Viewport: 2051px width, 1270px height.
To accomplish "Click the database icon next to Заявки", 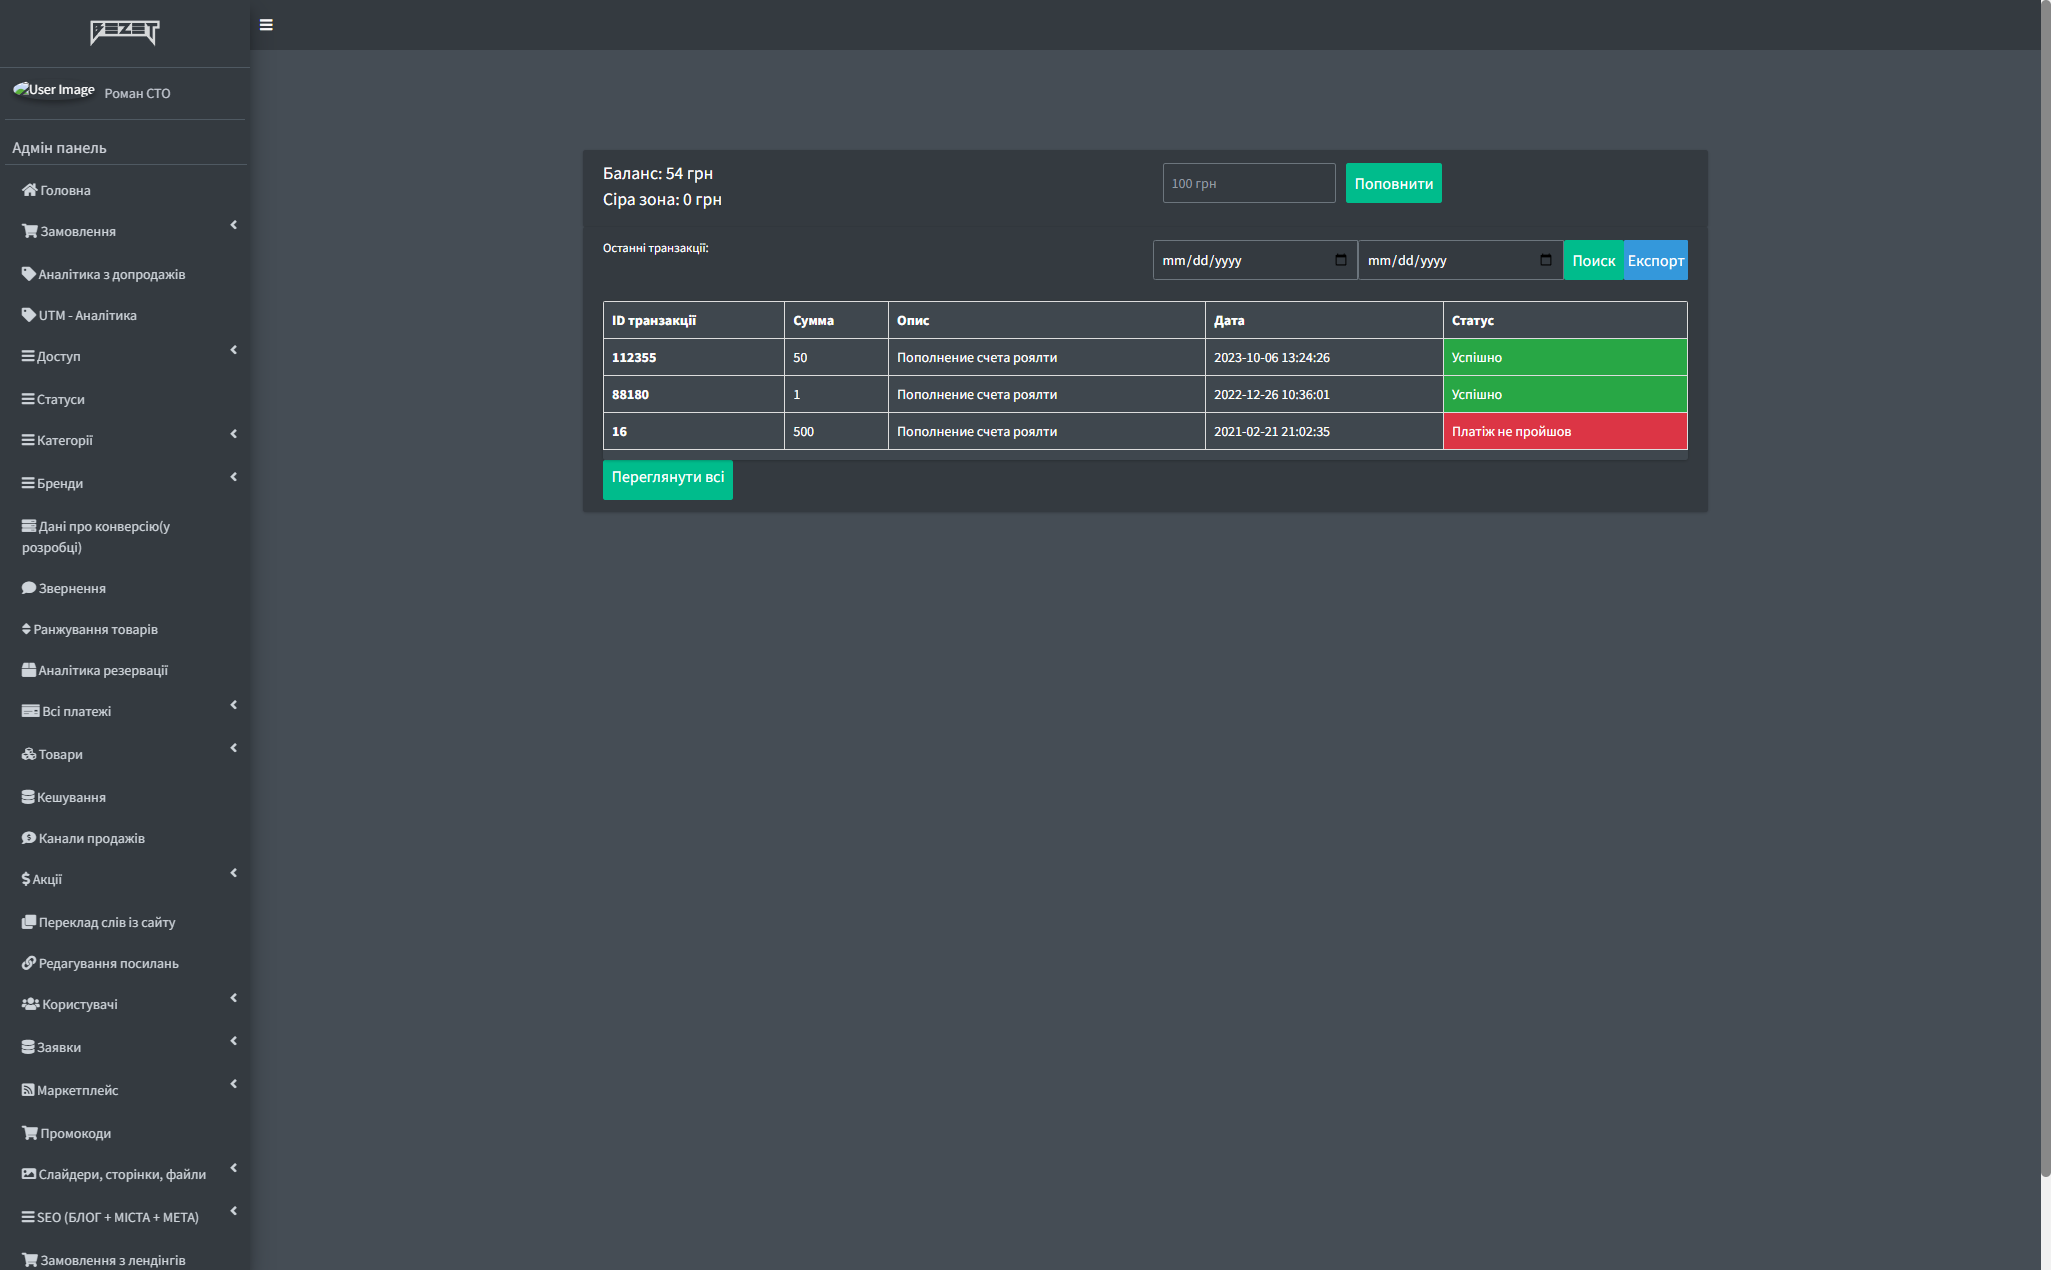I will pyautogui.click(x=28, y=1047).
